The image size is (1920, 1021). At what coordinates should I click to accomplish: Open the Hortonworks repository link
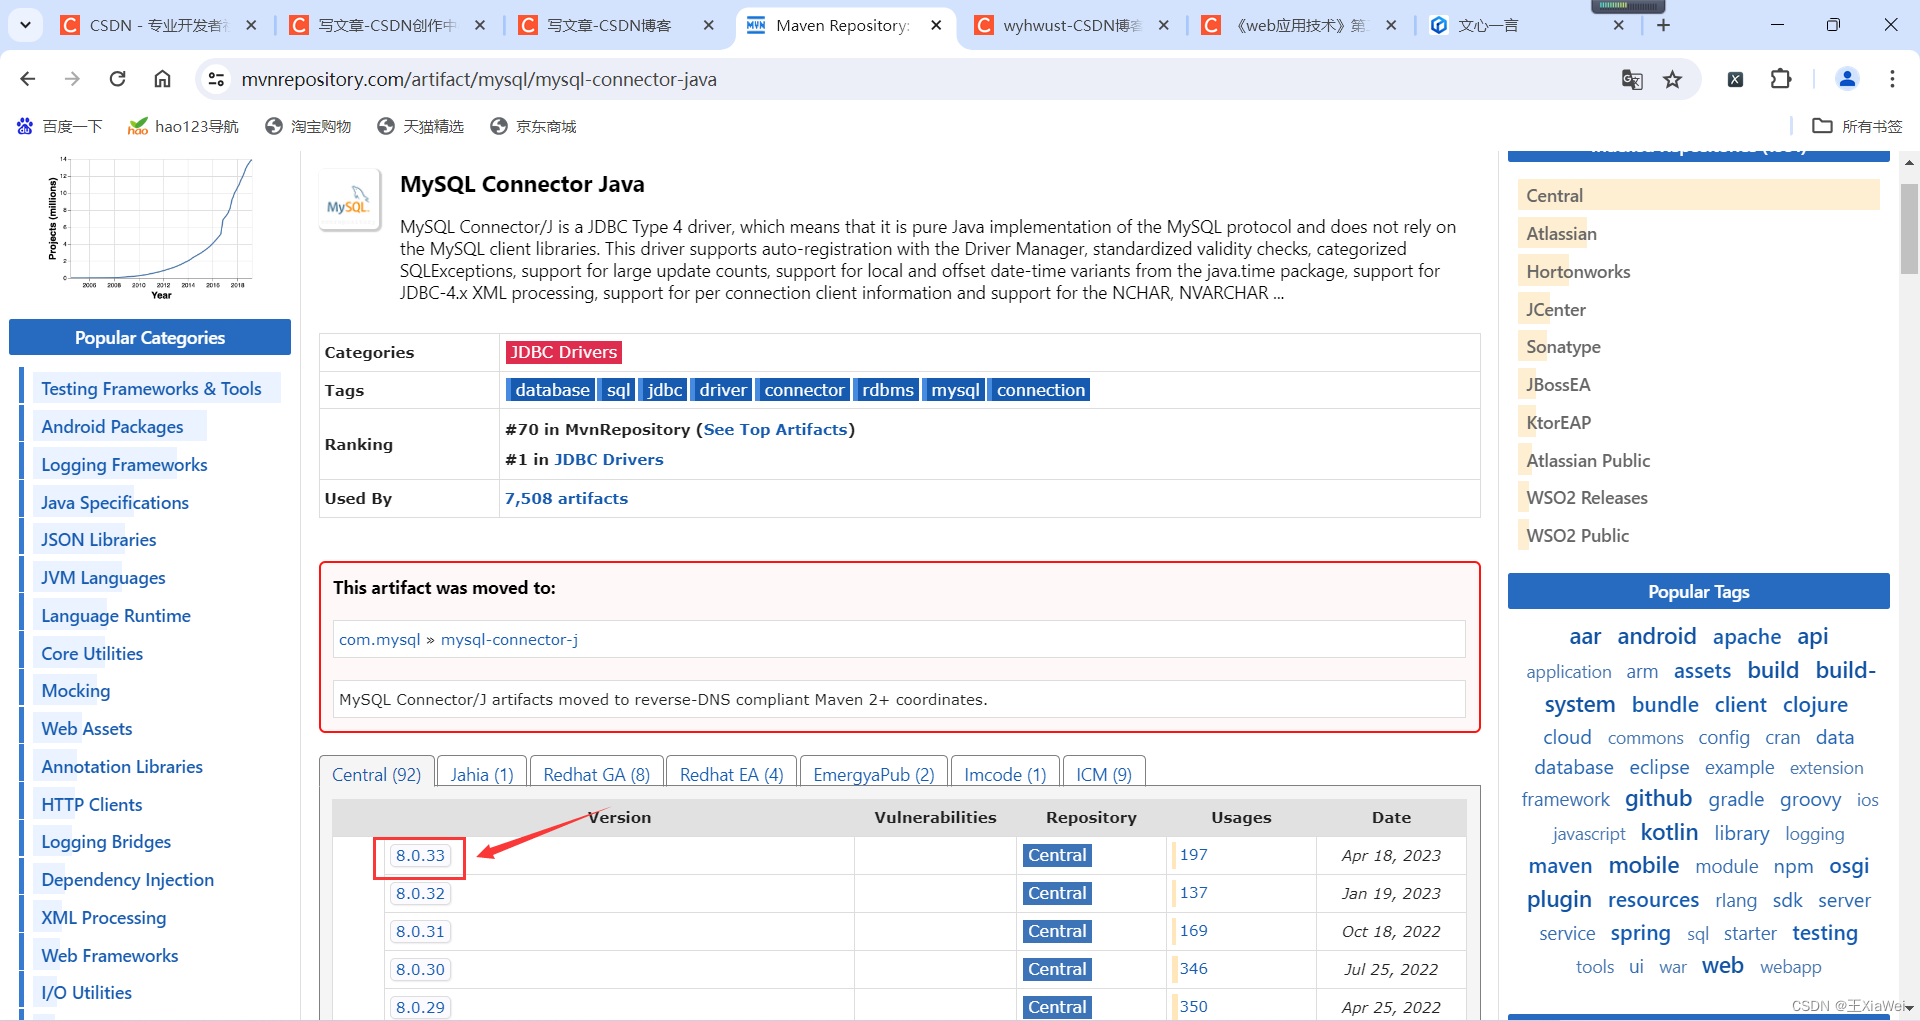click(1578, 272)
